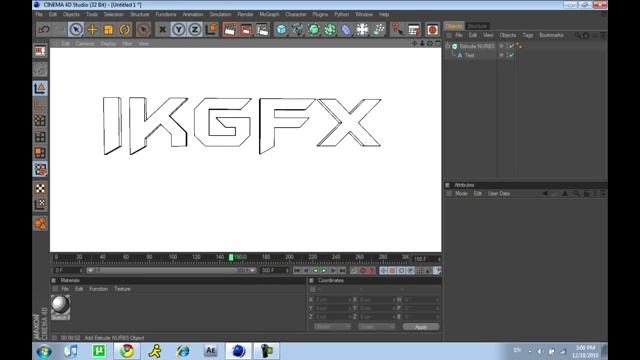The height and width of the screenshot is (360, 640).
Task: Click the Phong tag on Extrude NURBS
Action: 519,46
